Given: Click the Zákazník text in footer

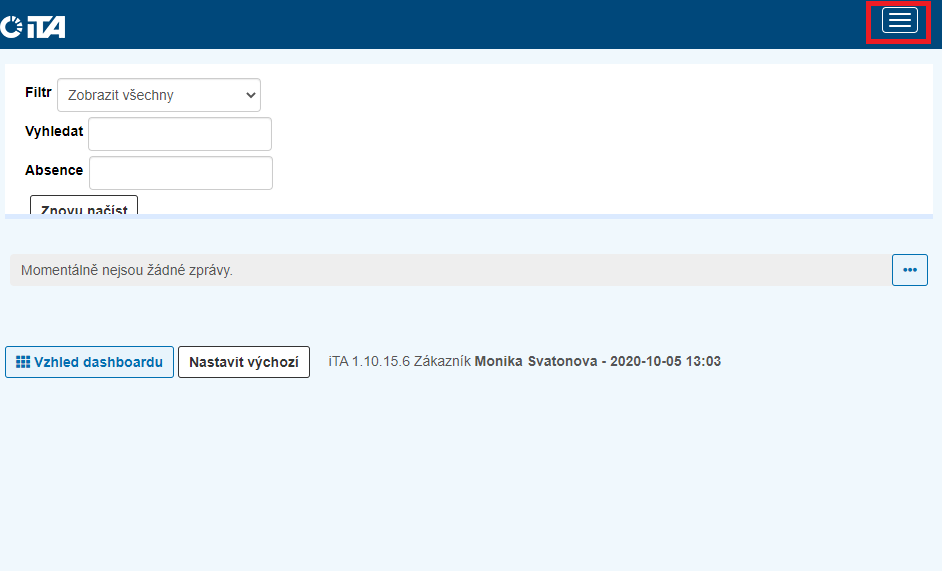Looking at the screenshot, I should click(442, 361).
